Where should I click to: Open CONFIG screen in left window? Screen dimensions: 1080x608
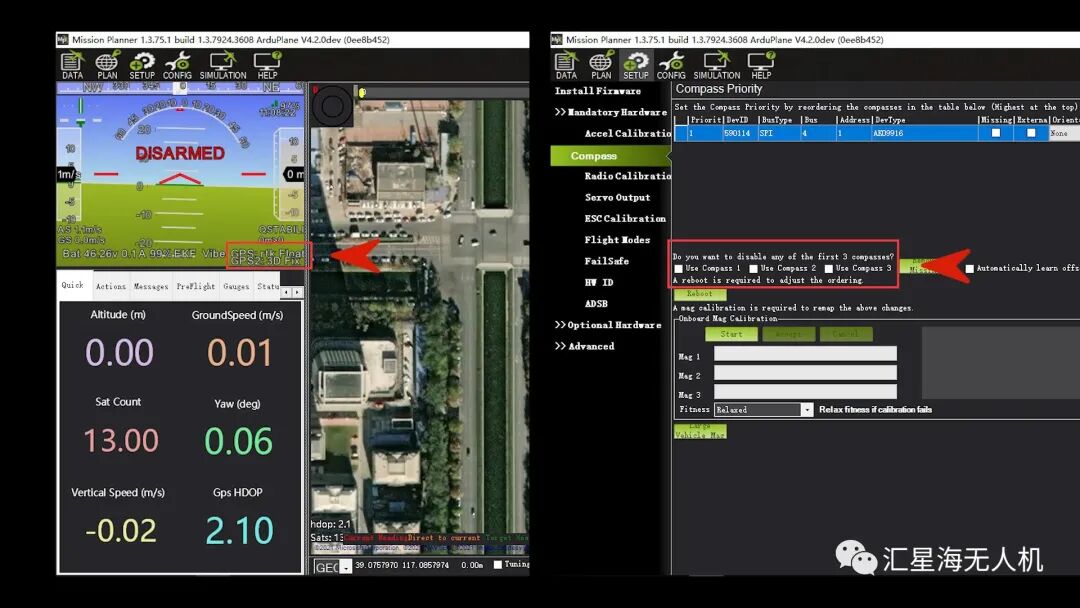click(177, 65)
